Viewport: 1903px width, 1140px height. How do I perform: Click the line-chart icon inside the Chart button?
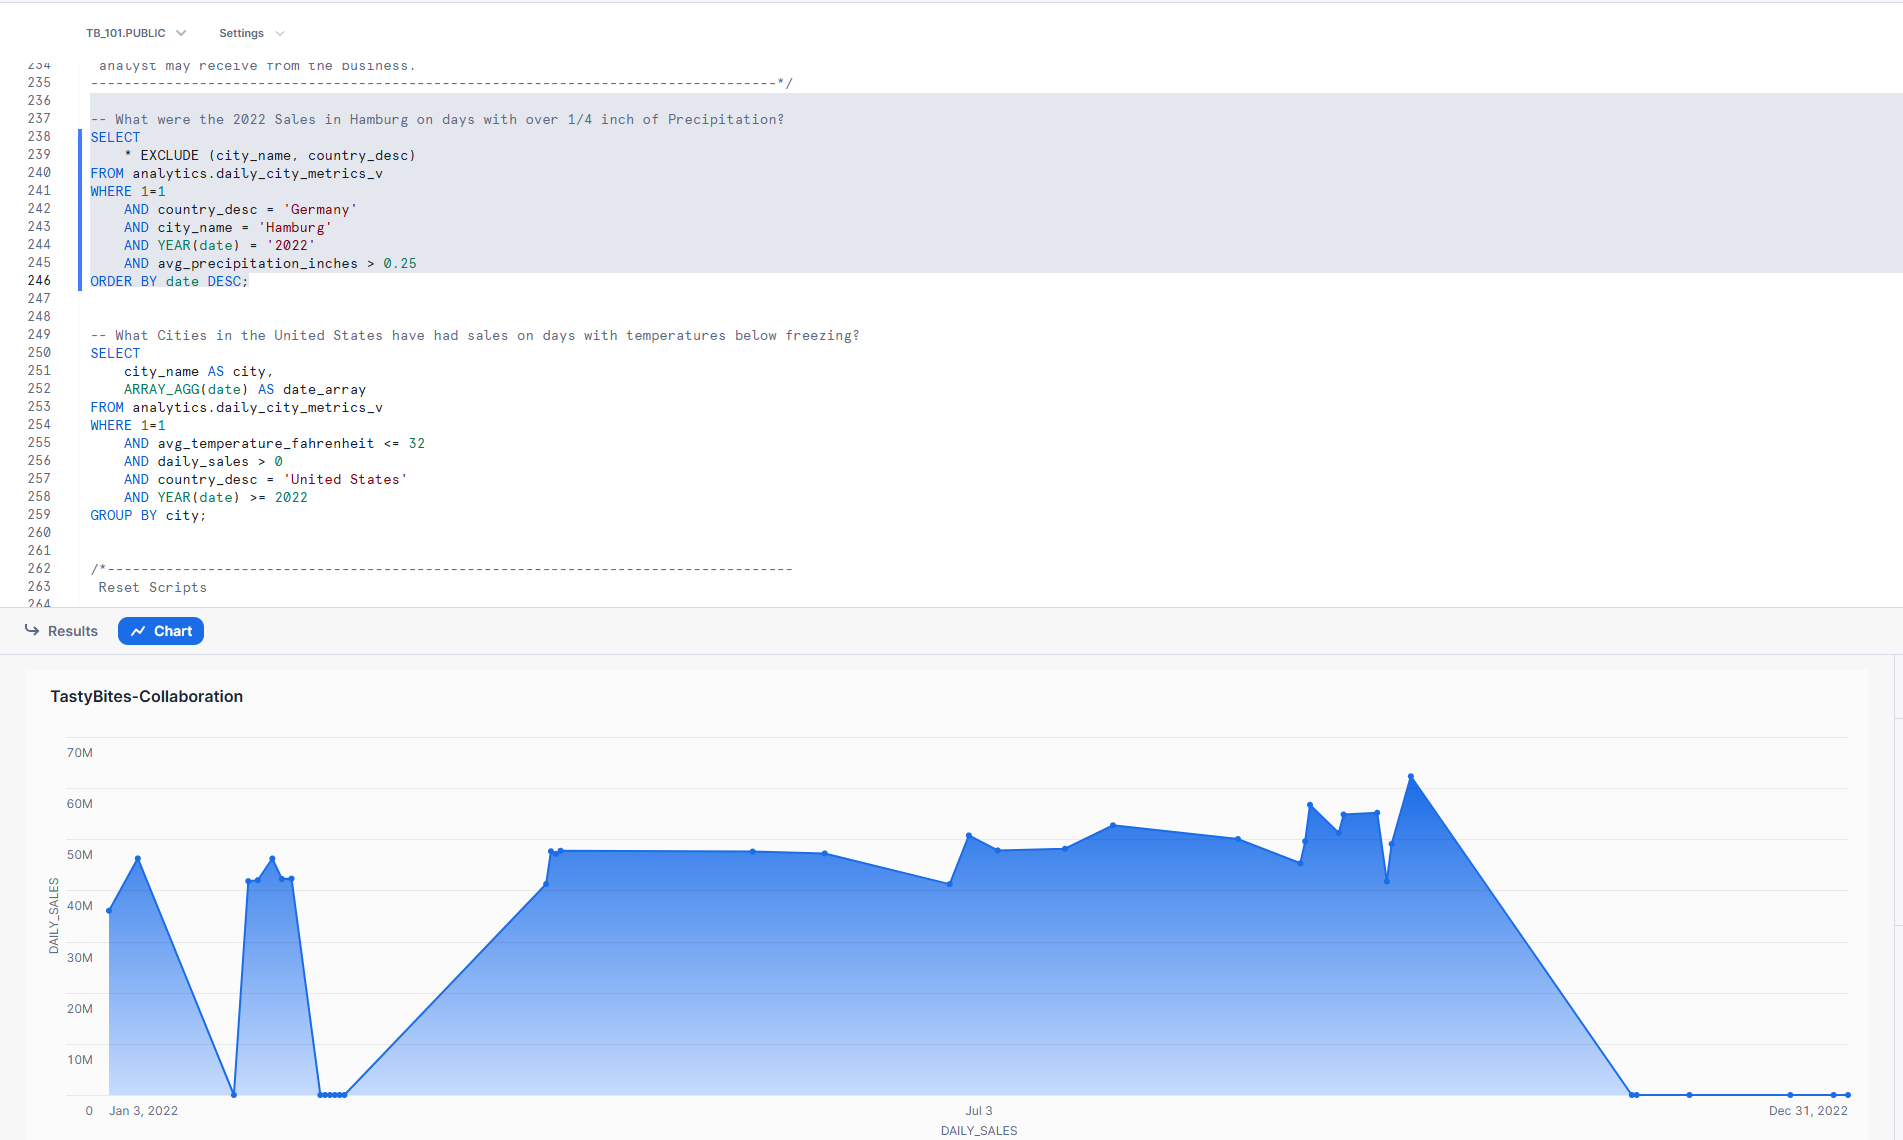(137, 631)
